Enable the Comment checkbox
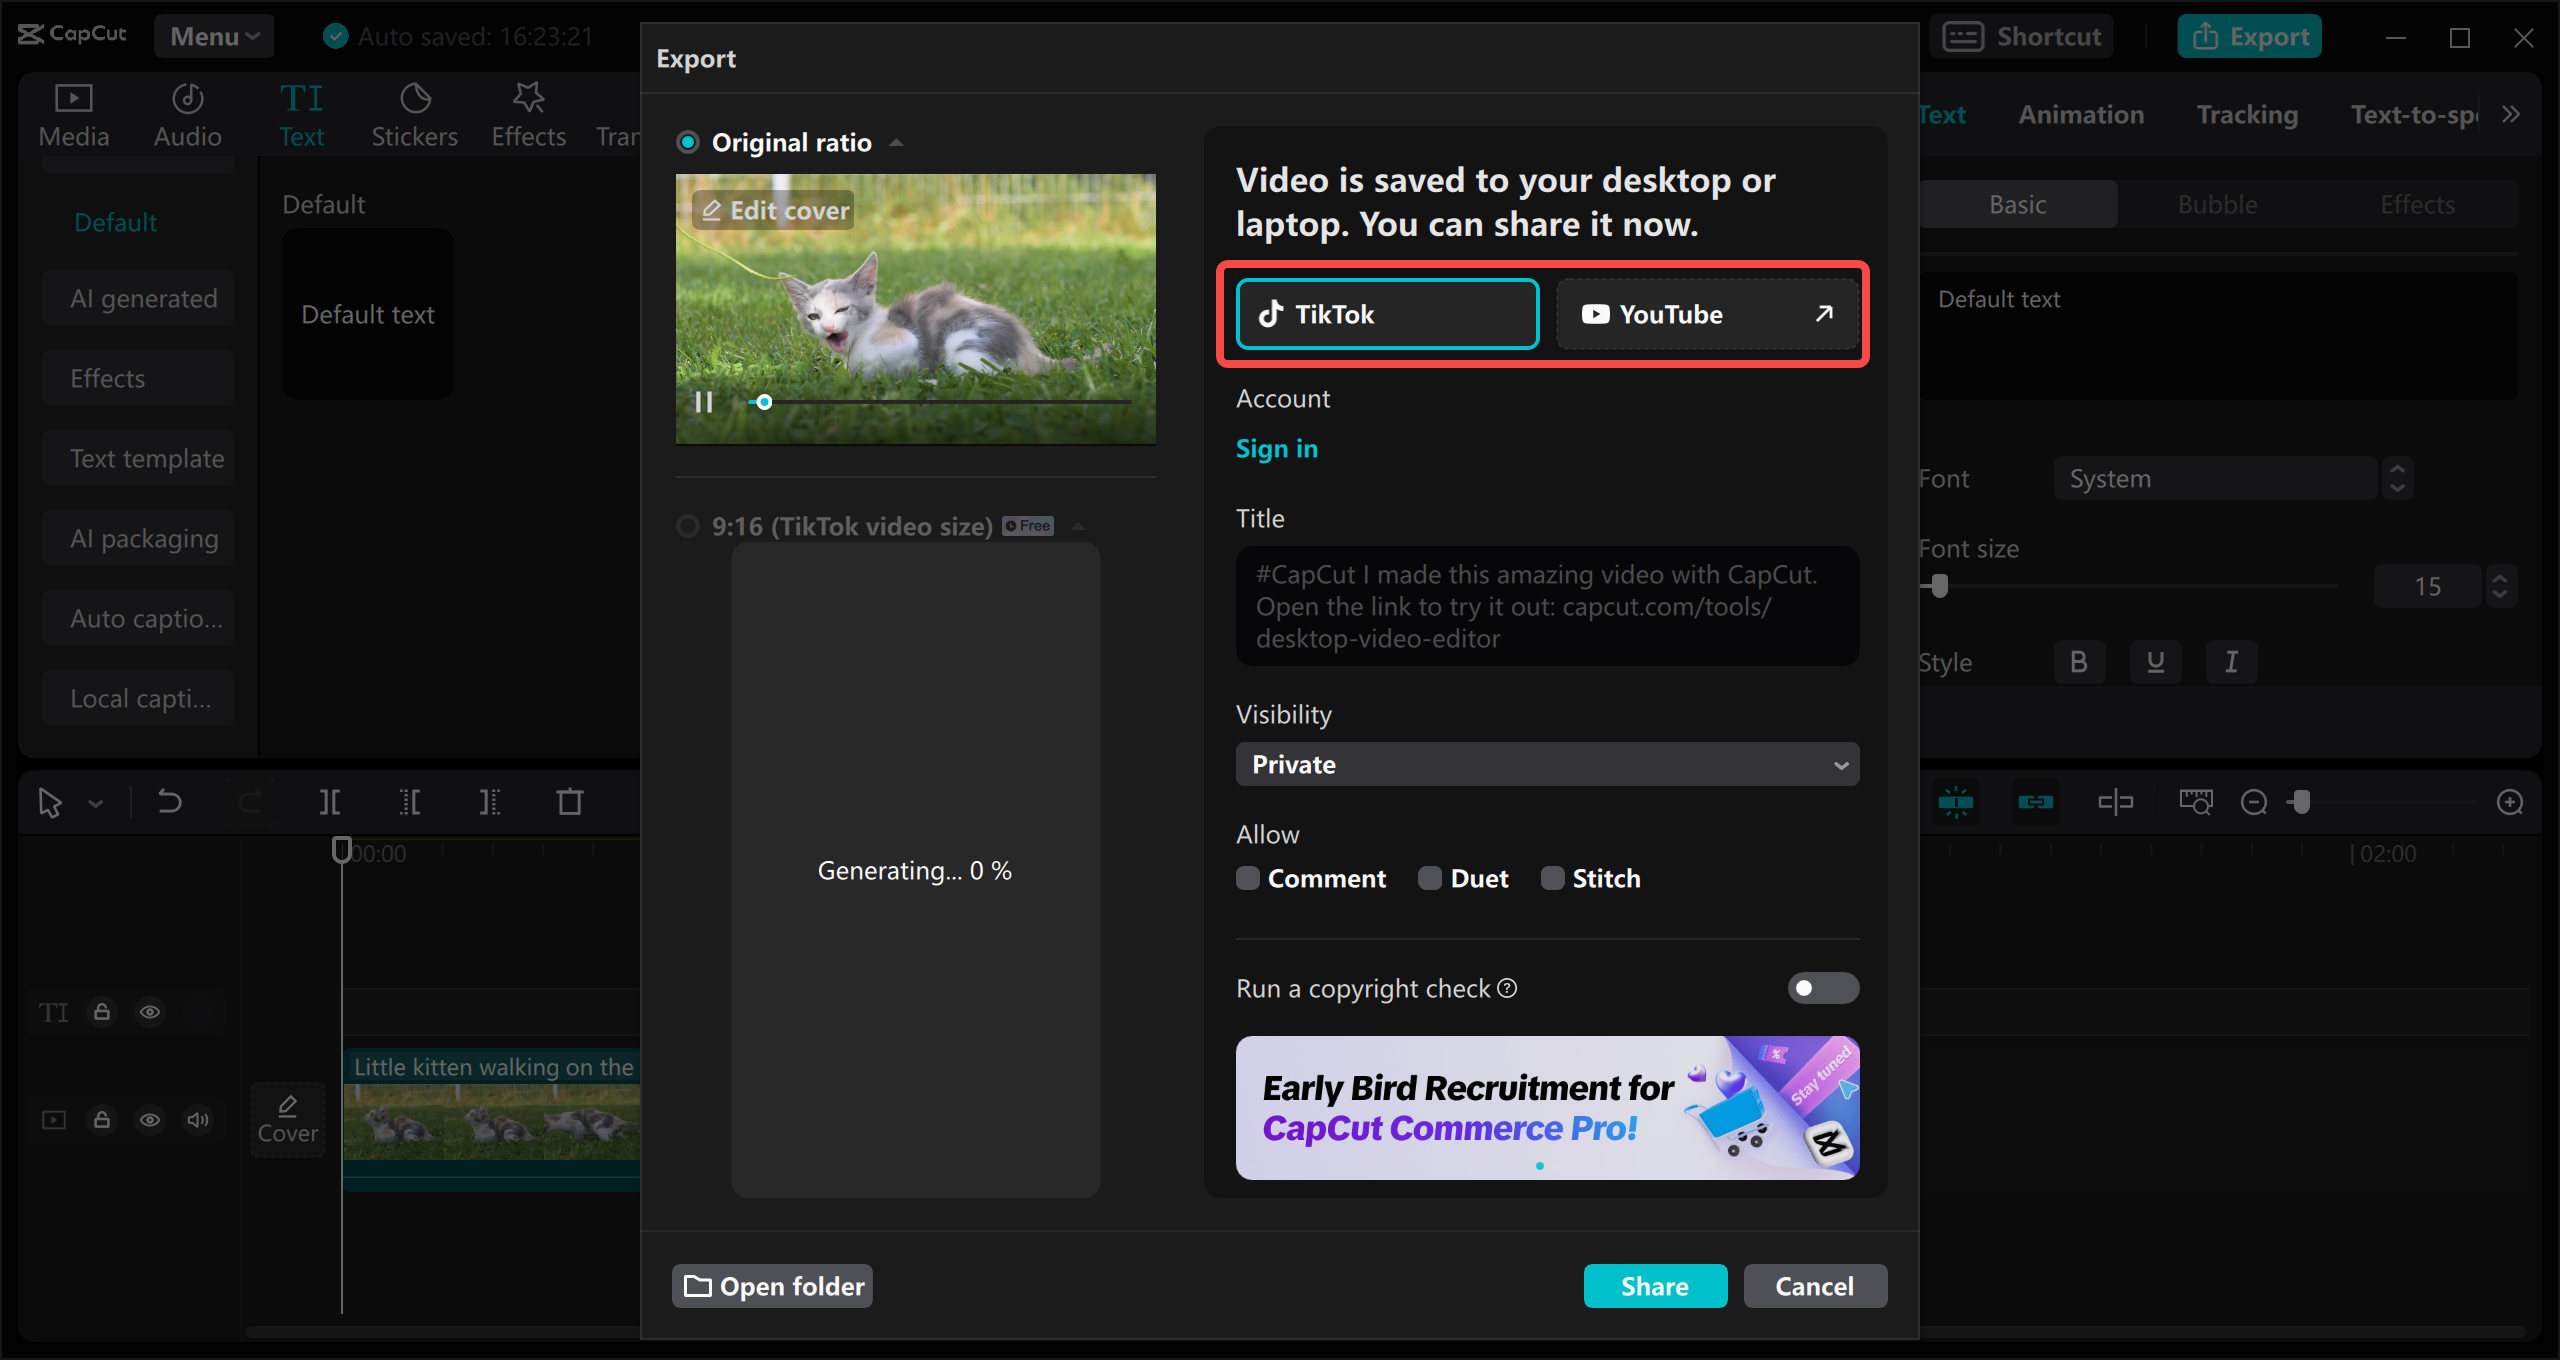This screenshot has width=2560, height=1360. coord(1248,878)
